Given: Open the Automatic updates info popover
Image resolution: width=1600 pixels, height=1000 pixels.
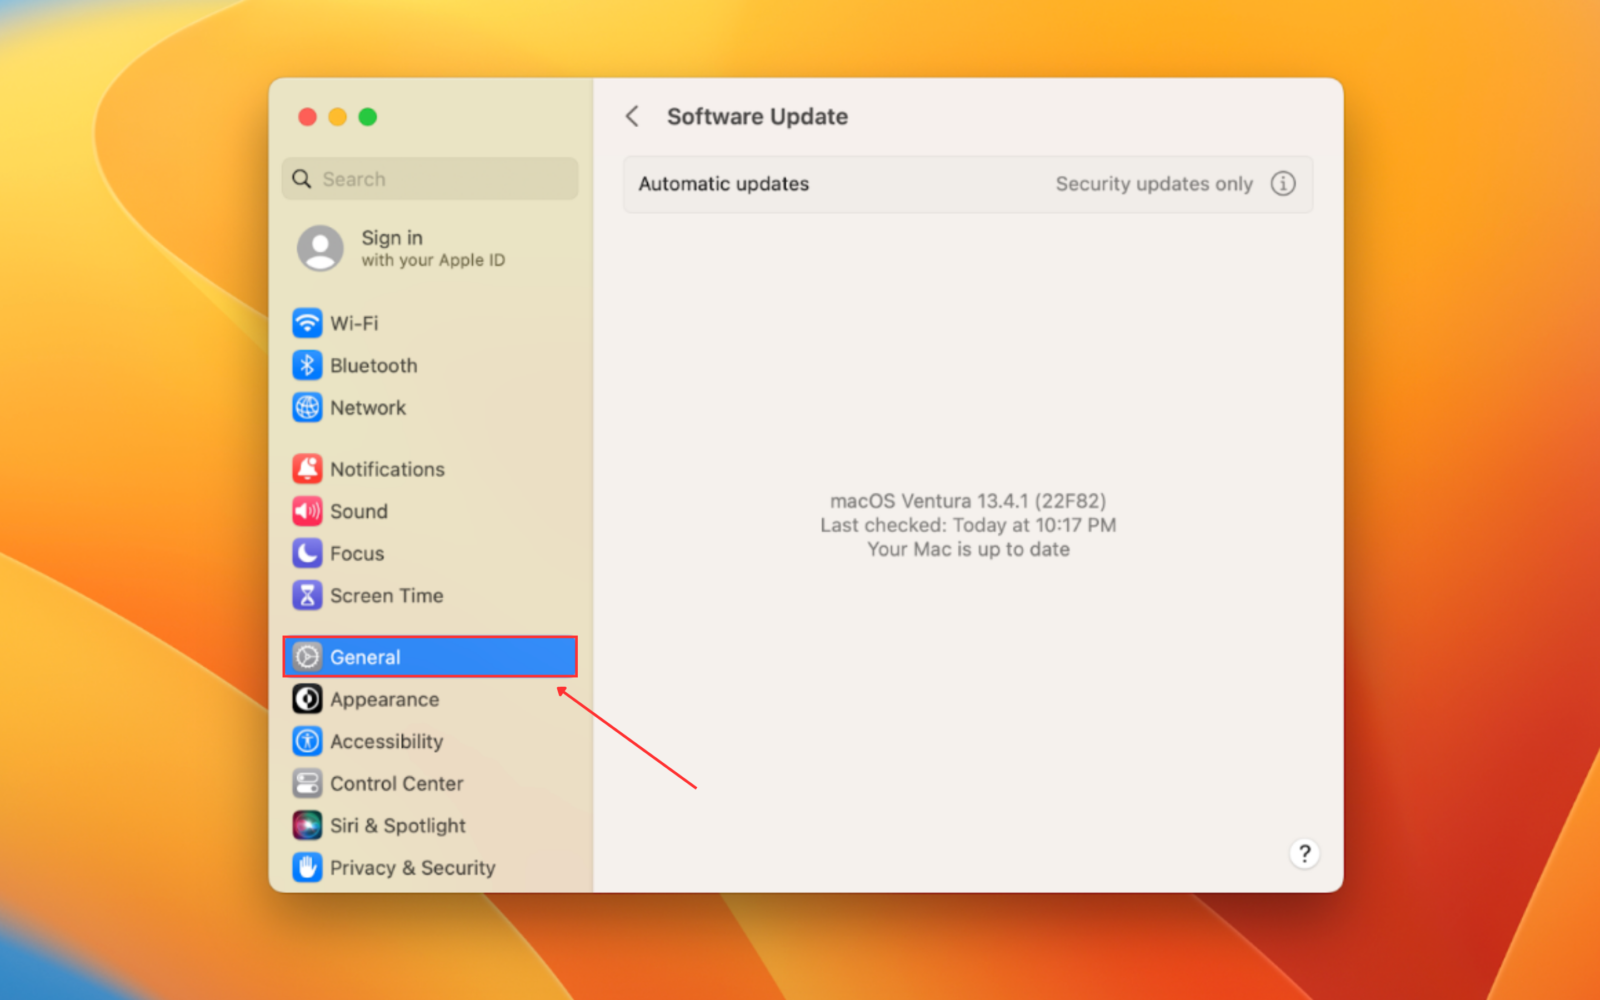Looking at the screenshot, I should (1283, 184).
